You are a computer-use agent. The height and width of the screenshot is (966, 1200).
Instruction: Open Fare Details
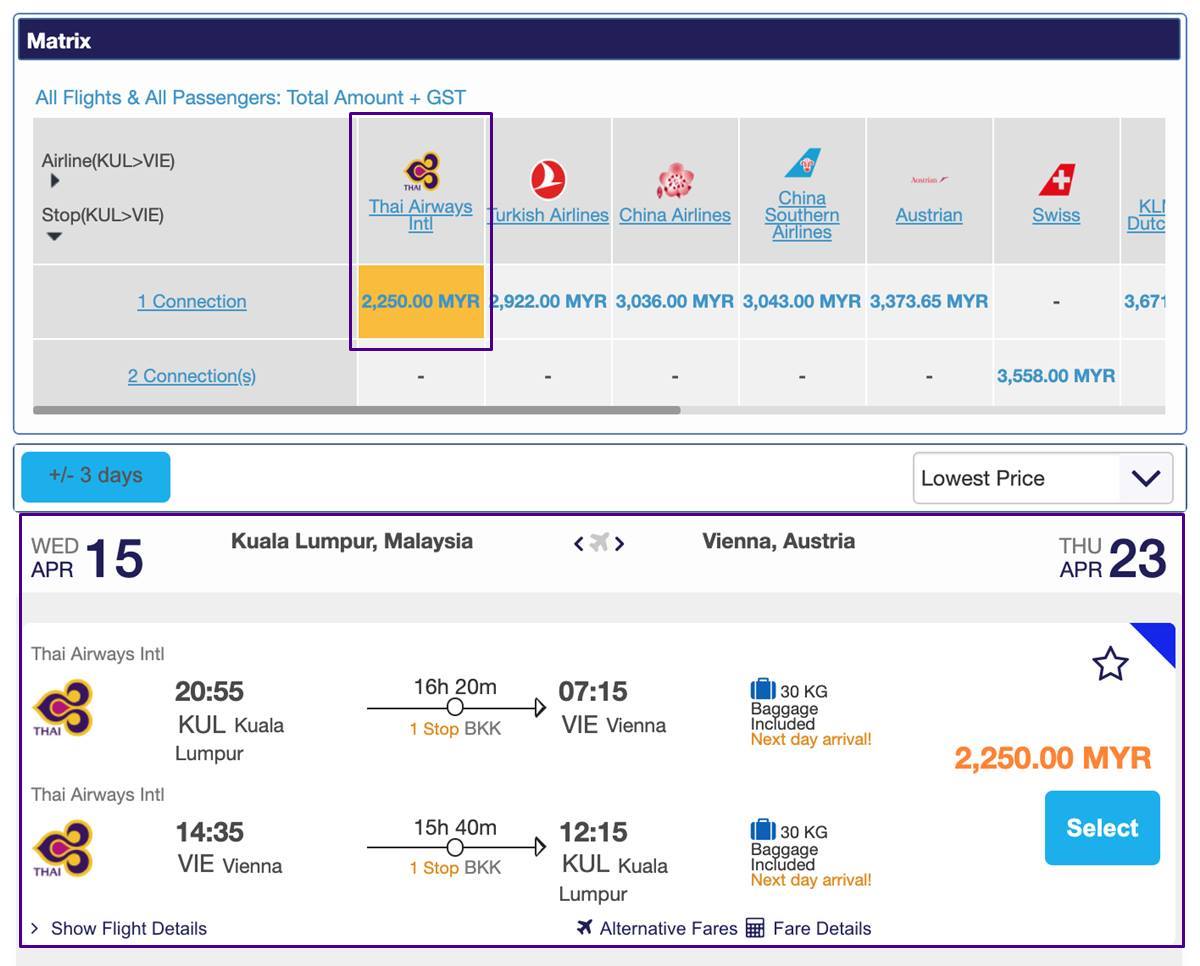coord(822,929)
